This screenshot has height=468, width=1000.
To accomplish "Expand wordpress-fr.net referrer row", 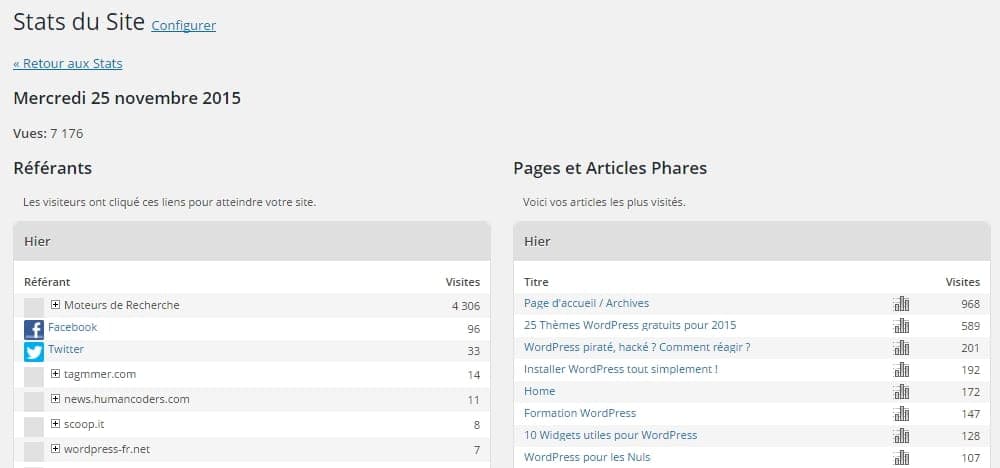I will [x=55, y=449].
